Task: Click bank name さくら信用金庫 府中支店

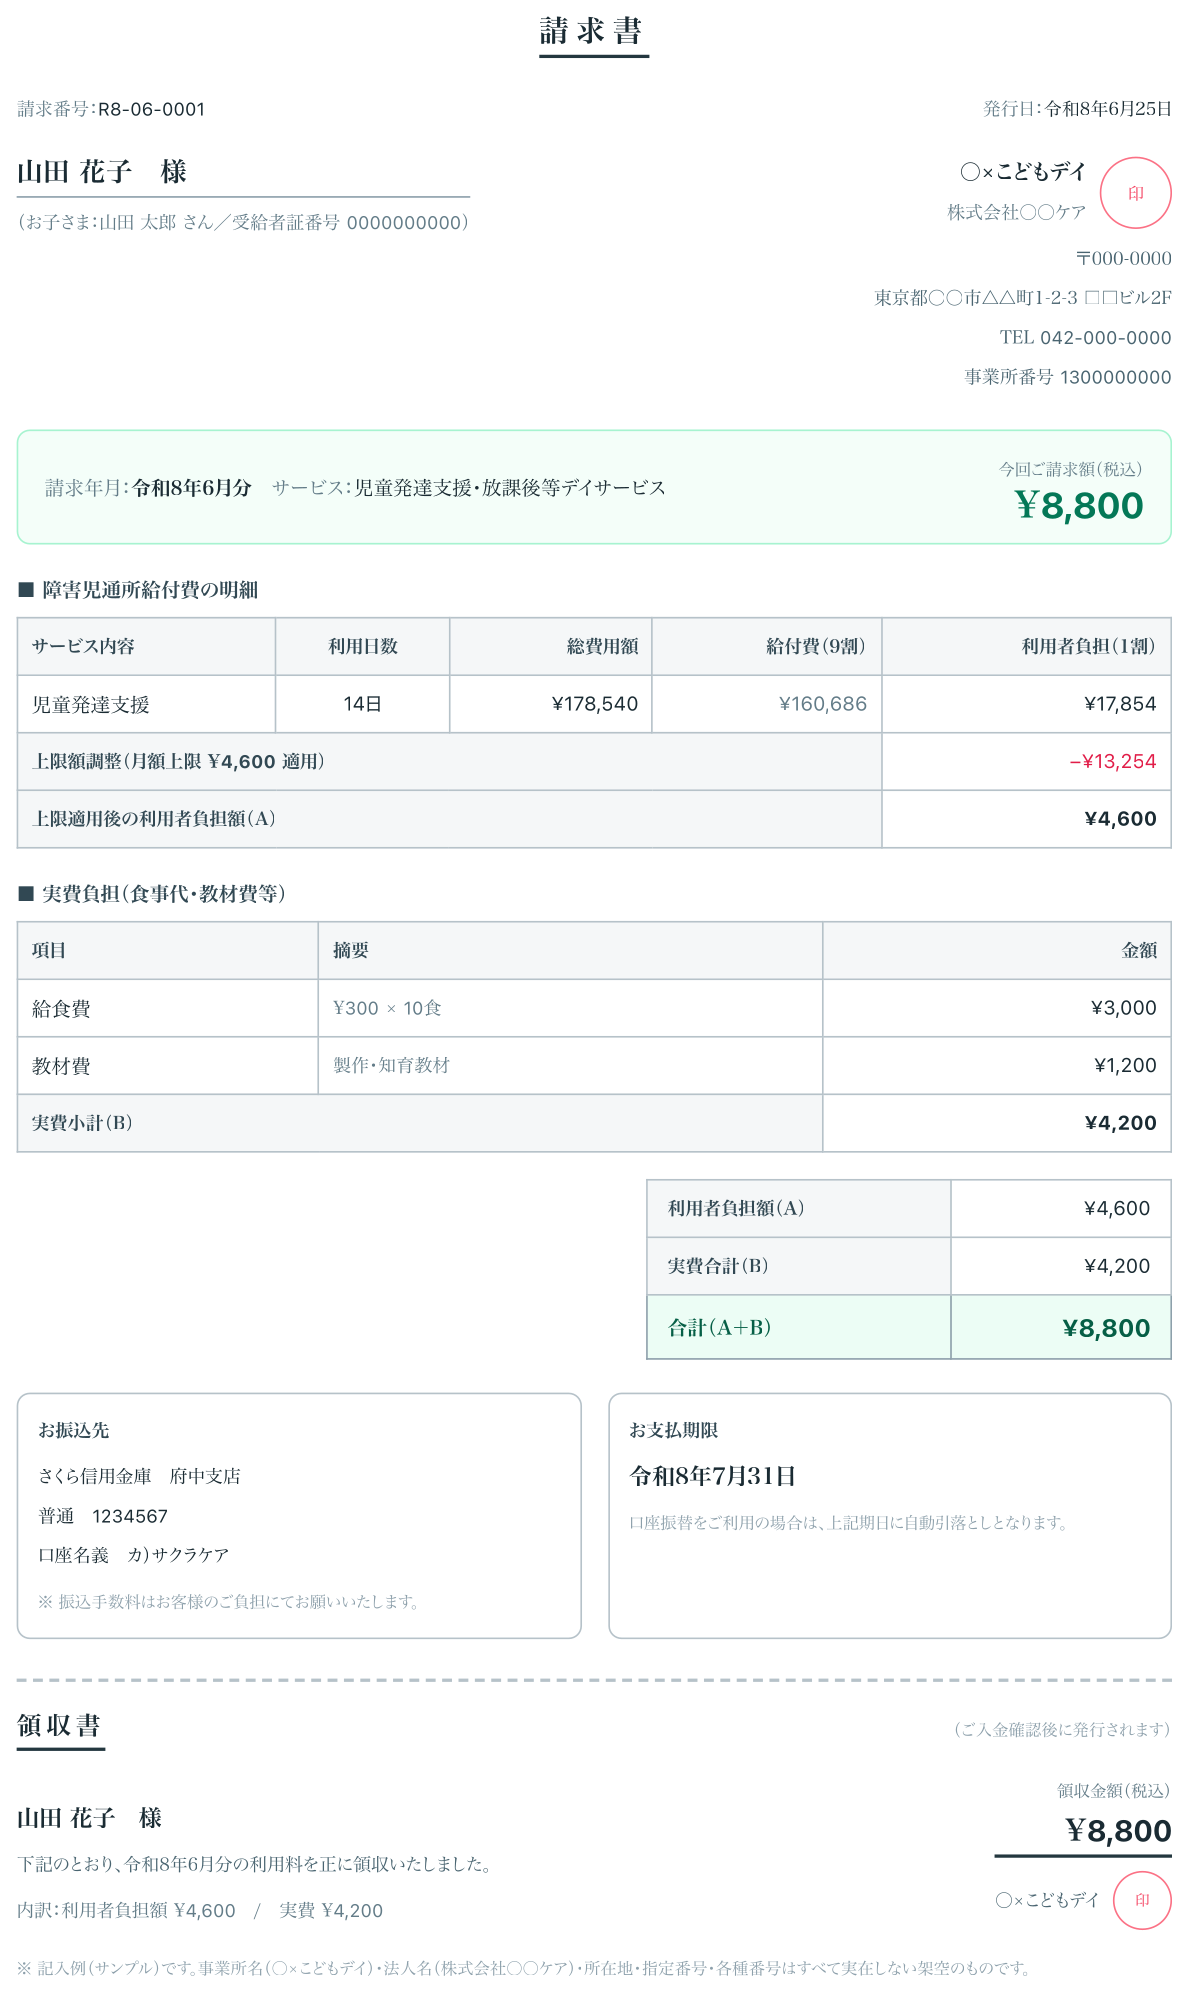Action: (139, 1476)
